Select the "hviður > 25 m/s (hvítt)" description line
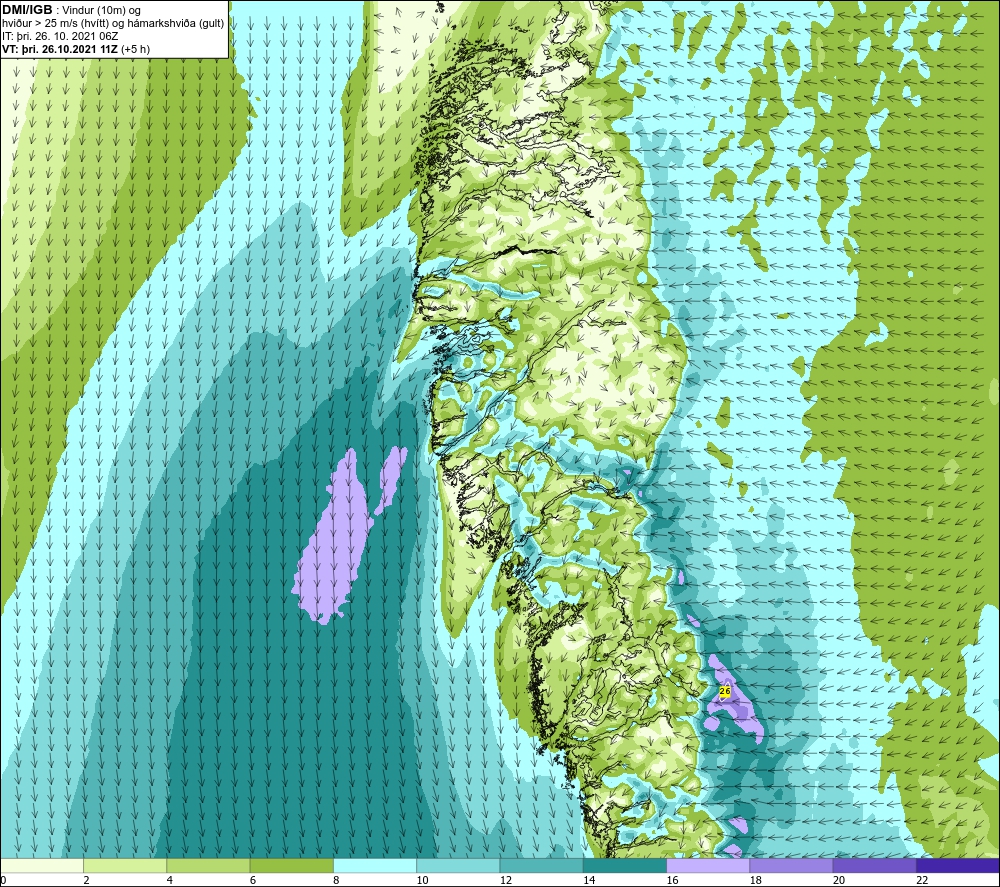Screen dimensions: 1000x887 tap(113, 24)
